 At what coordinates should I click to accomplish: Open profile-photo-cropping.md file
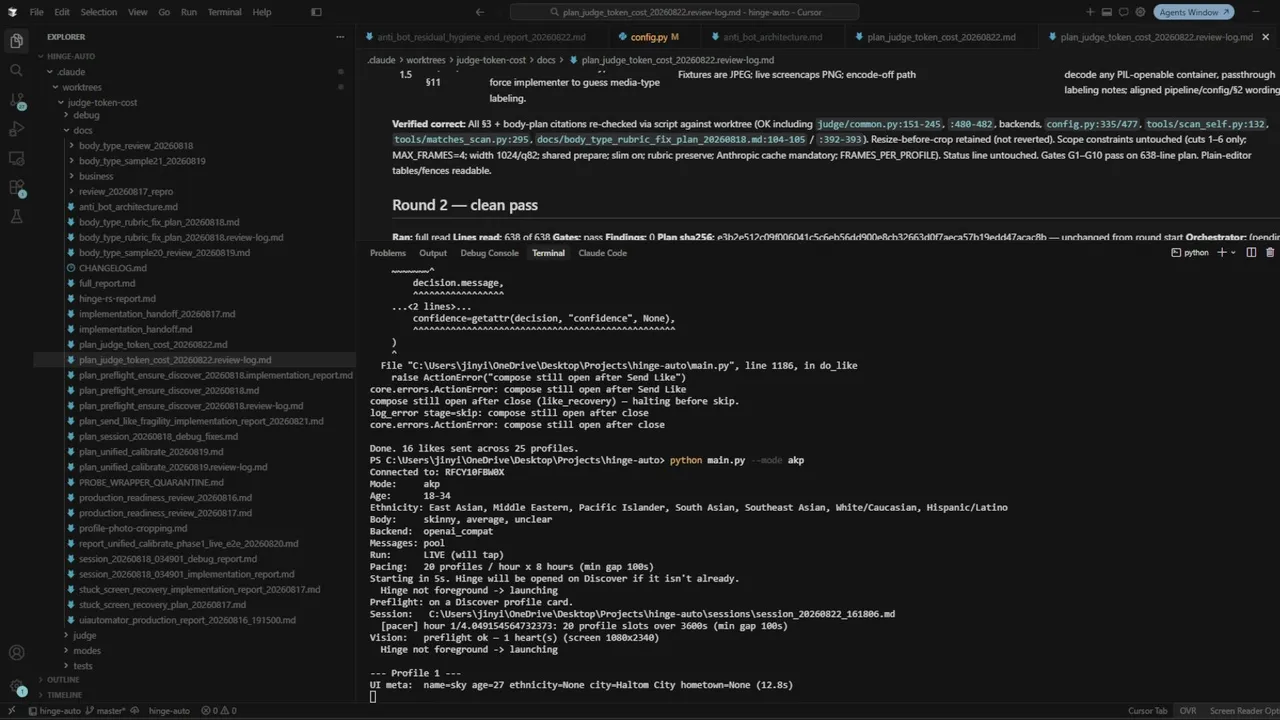tap(133, 528)
